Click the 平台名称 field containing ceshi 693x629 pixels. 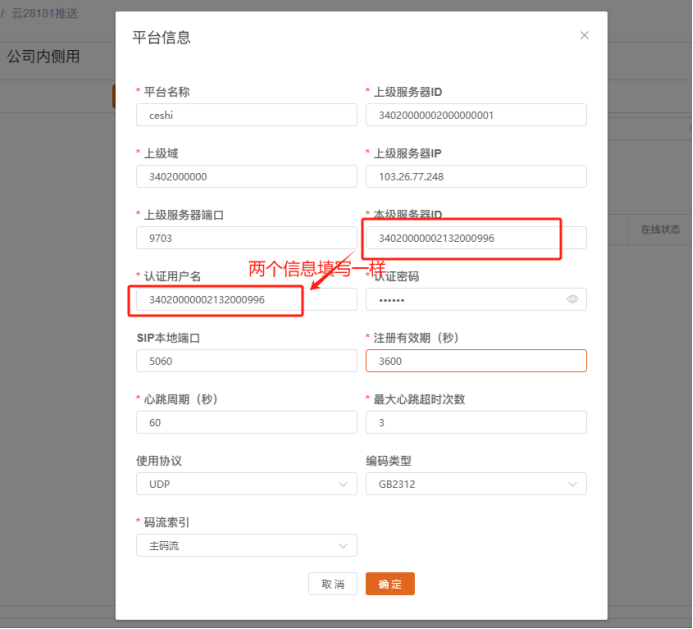point(247,115)
